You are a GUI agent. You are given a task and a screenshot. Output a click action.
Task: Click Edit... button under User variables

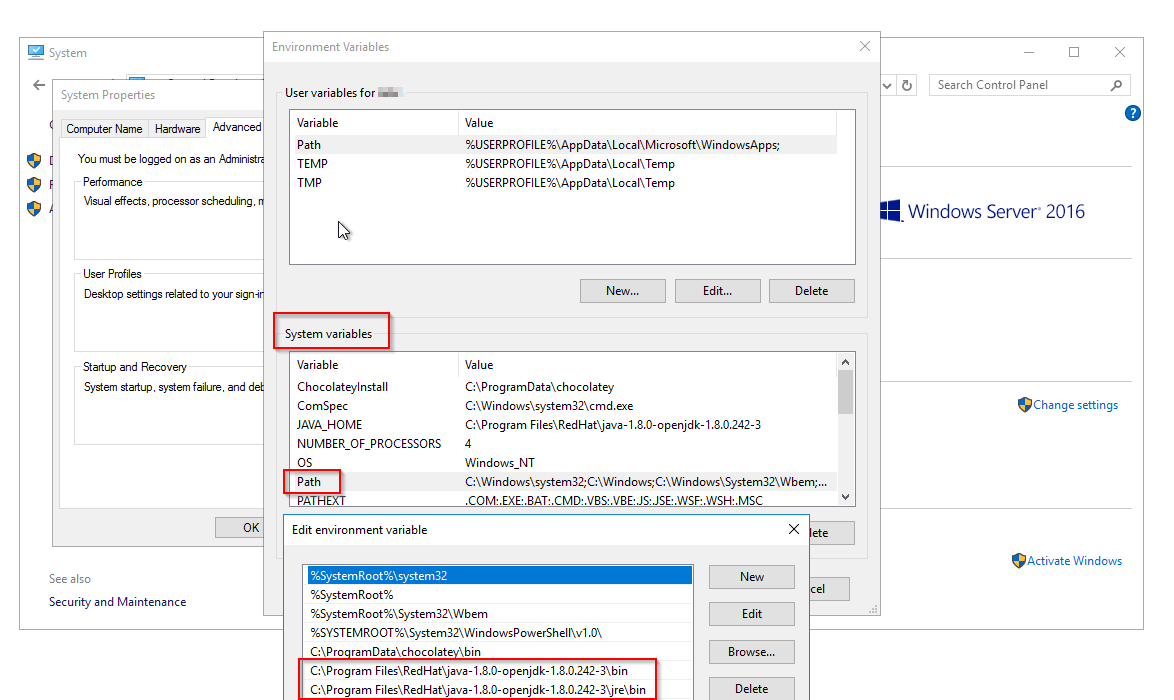tap(717, 291)
